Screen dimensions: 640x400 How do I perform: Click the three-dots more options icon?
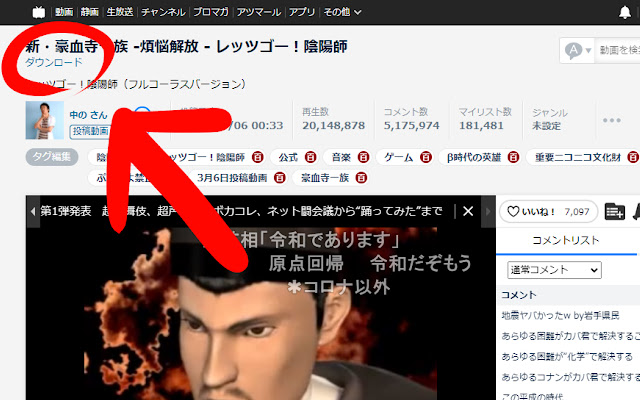point(612,120)
